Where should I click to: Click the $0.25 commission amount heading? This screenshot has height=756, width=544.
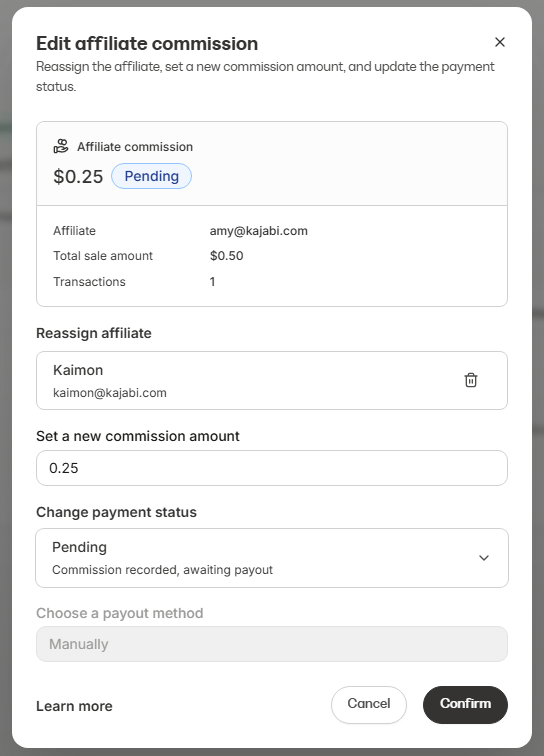pyautogui.click(x=78, y=176)
